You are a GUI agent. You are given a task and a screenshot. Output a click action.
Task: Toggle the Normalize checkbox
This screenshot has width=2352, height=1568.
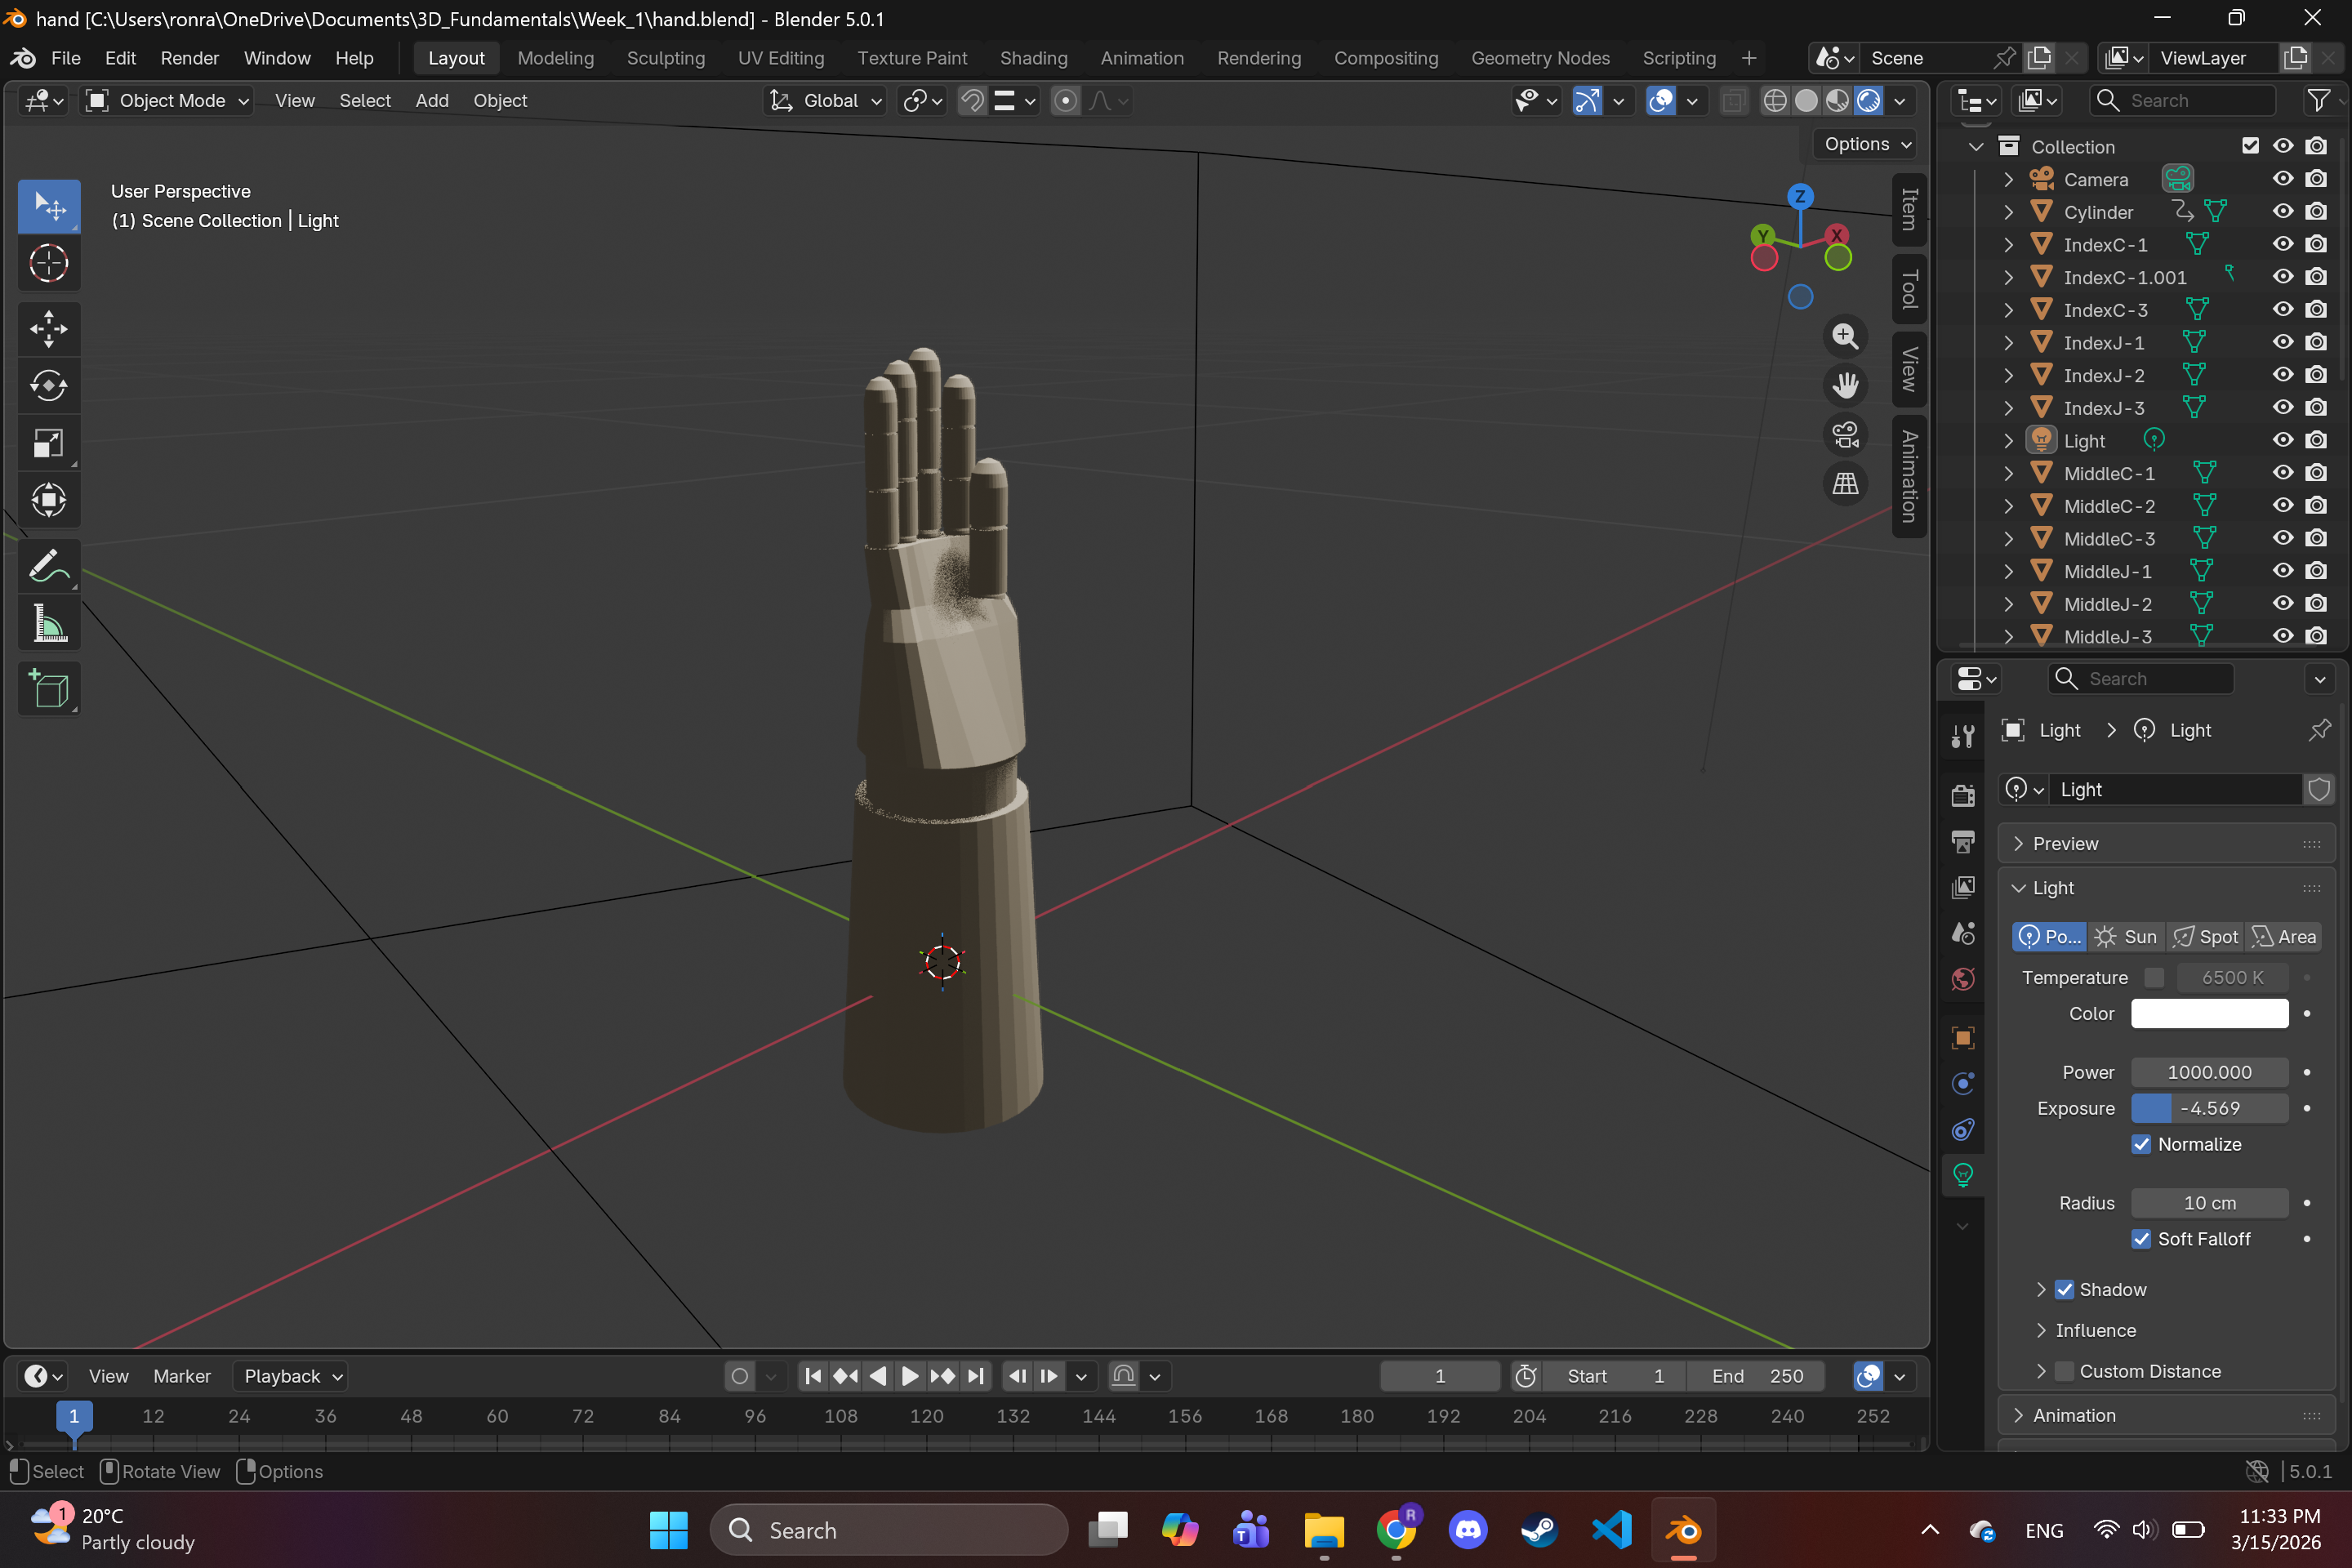point(2141,1144)
